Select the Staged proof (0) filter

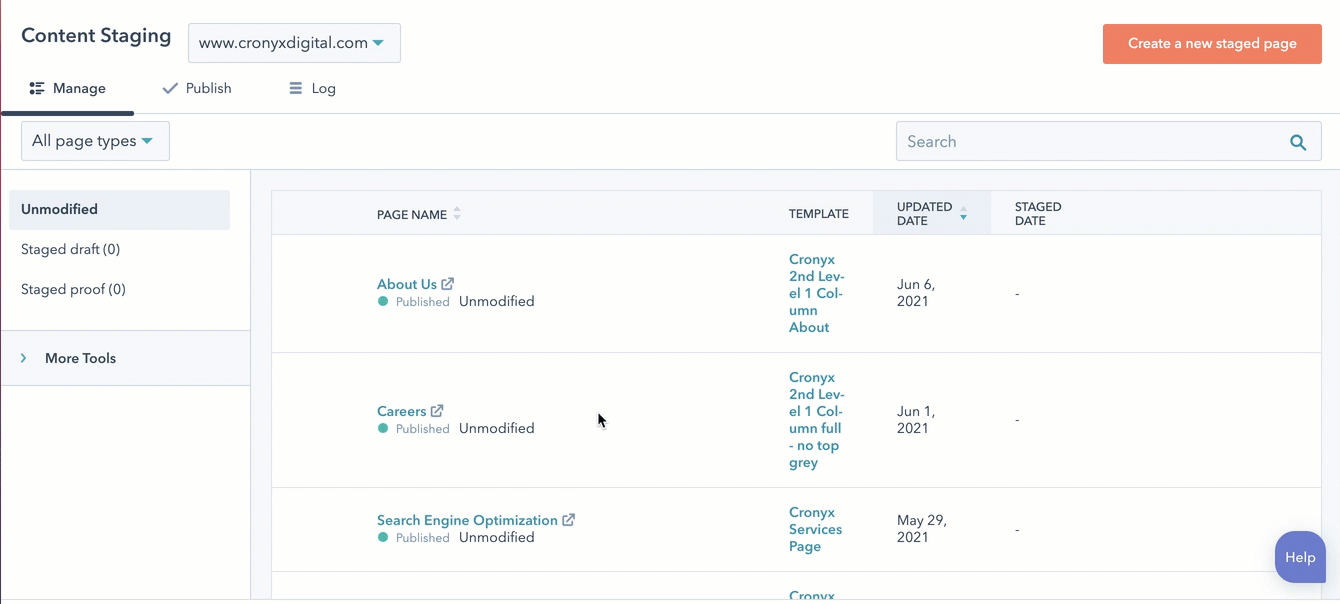point(73,289)
